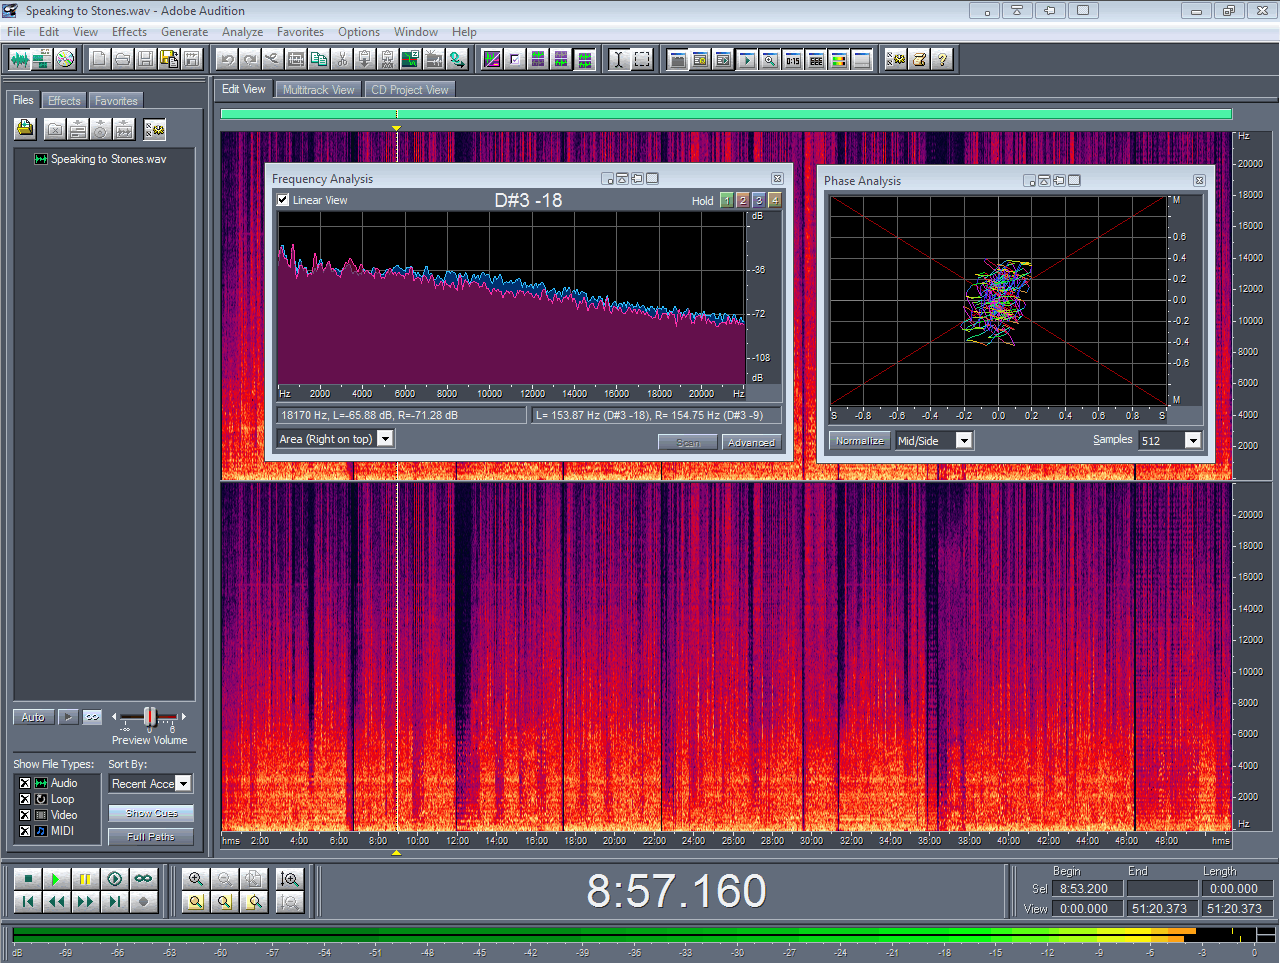Click the Preview Volume slider handle
Viewport: 1280px width, 963px height.
click(150, 716)
